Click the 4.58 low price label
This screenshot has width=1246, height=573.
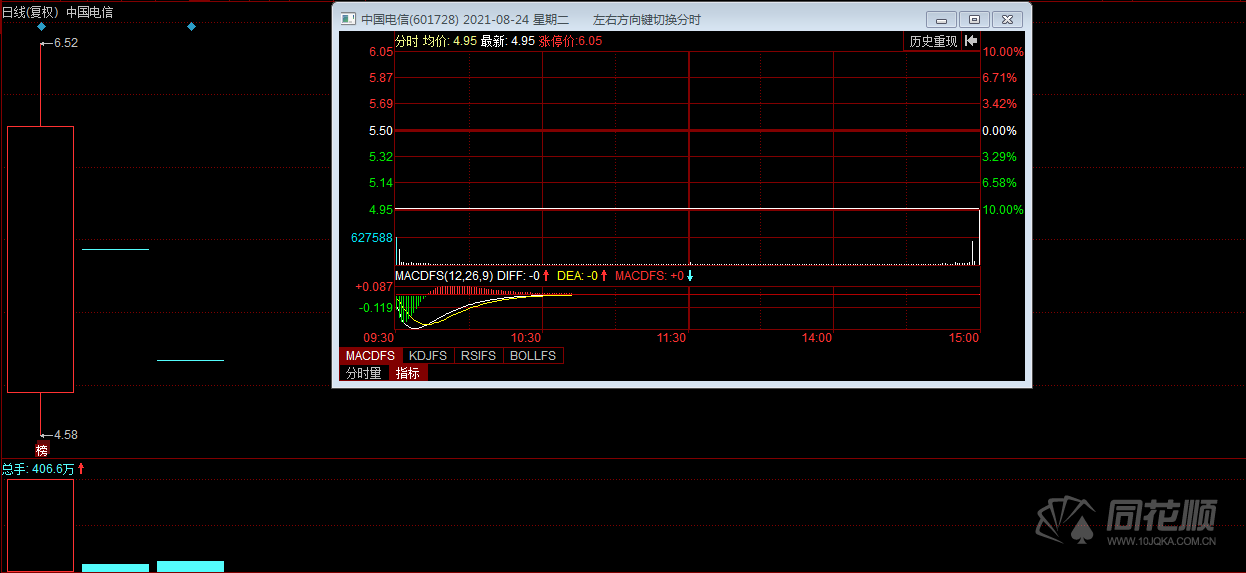click(x=66, y=435)
